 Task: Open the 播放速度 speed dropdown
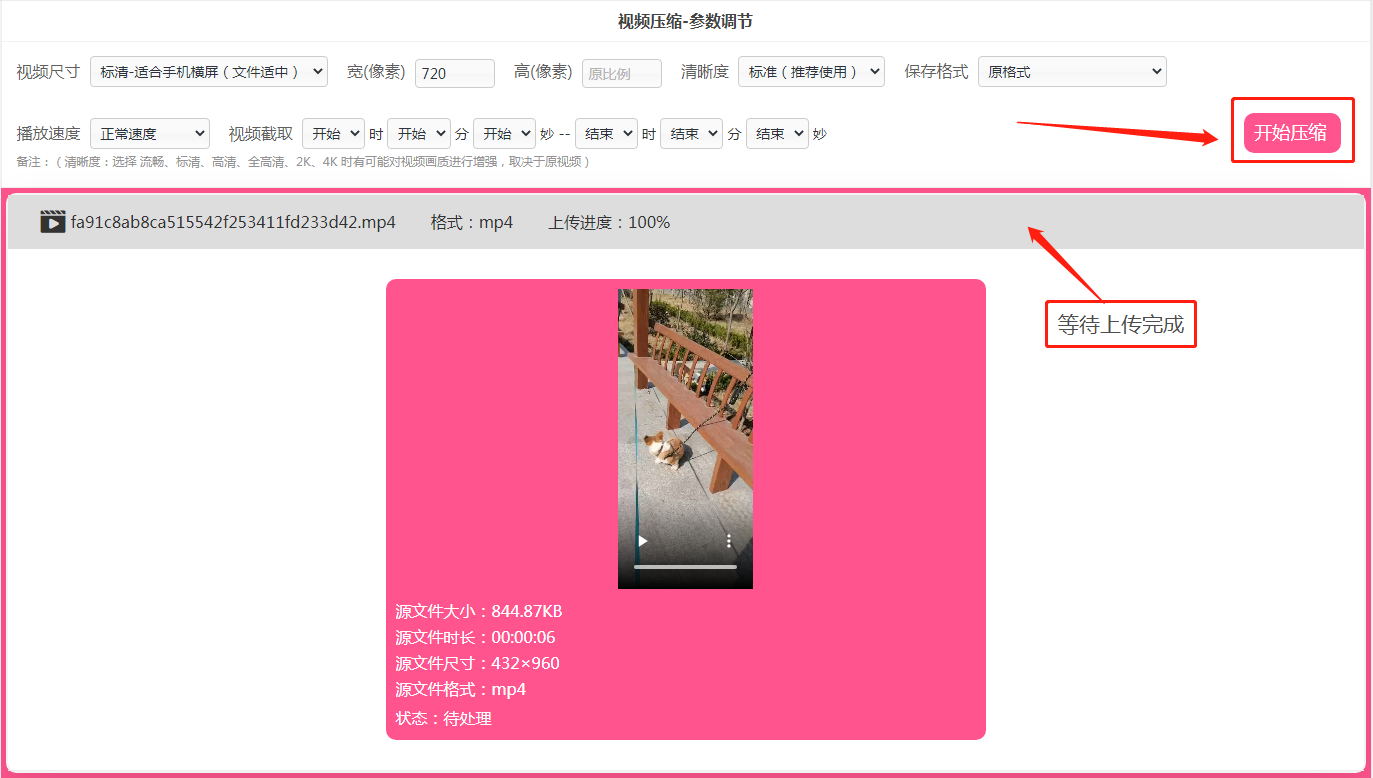(x=150, y=133)
